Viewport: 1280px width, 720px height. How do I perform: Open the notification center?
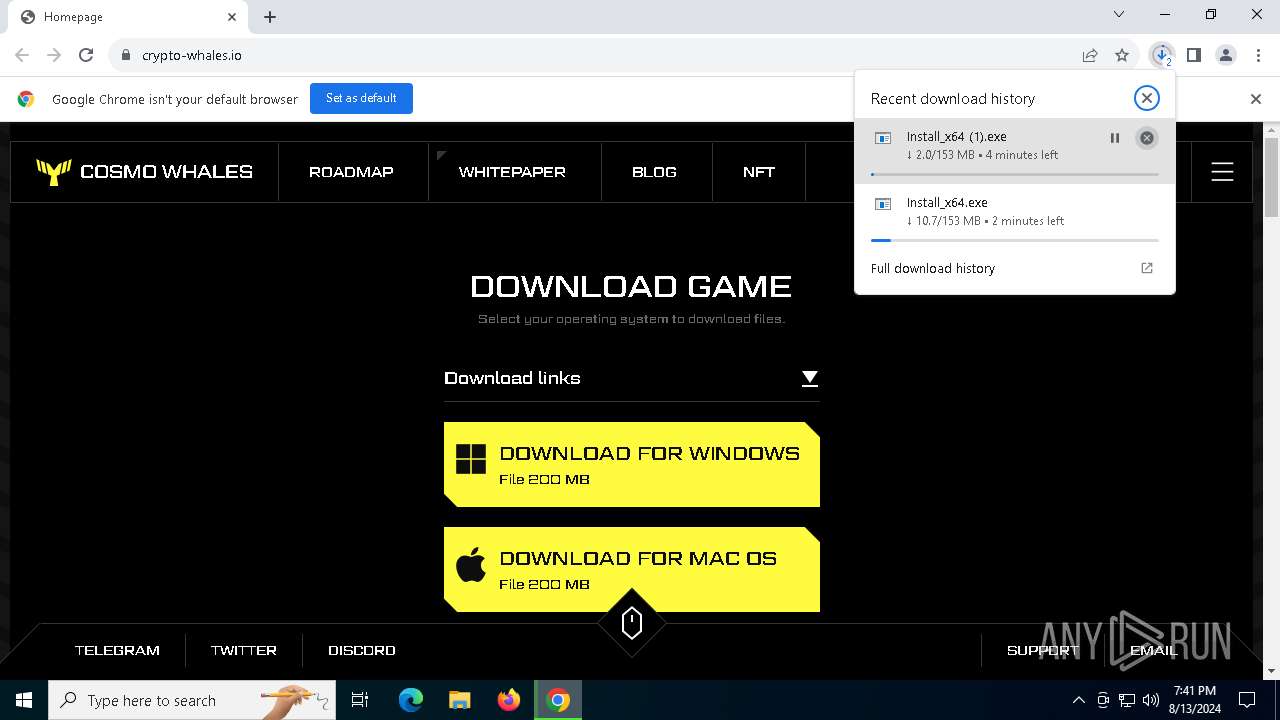coord(1247,700)
